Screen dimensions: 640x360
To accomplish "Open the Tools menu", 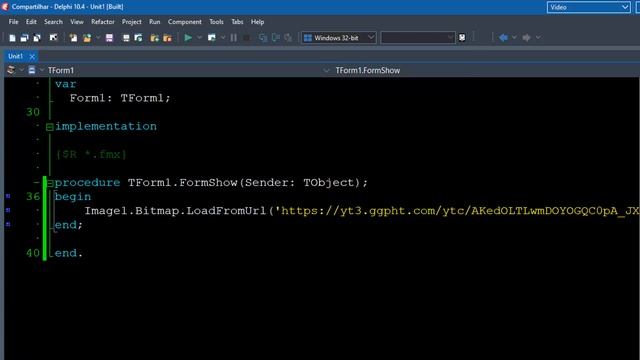I will tap(216, 22).
